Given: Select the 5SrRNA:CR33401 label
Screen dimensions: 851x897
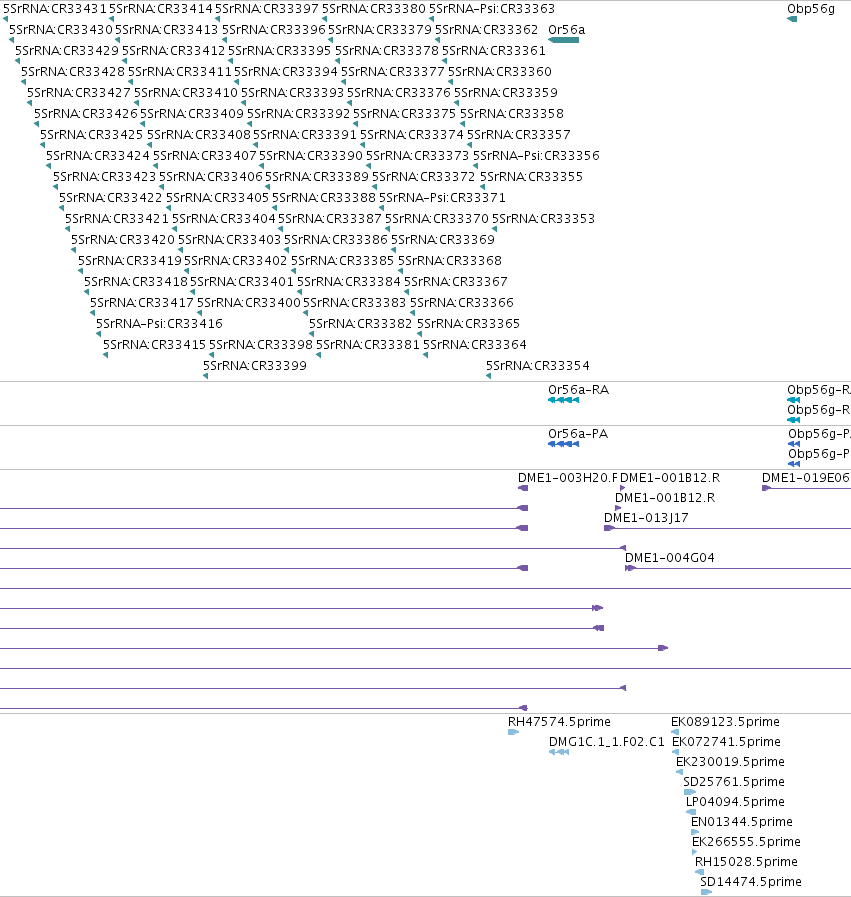Looking at the screenshot, I should coord(242,281).
